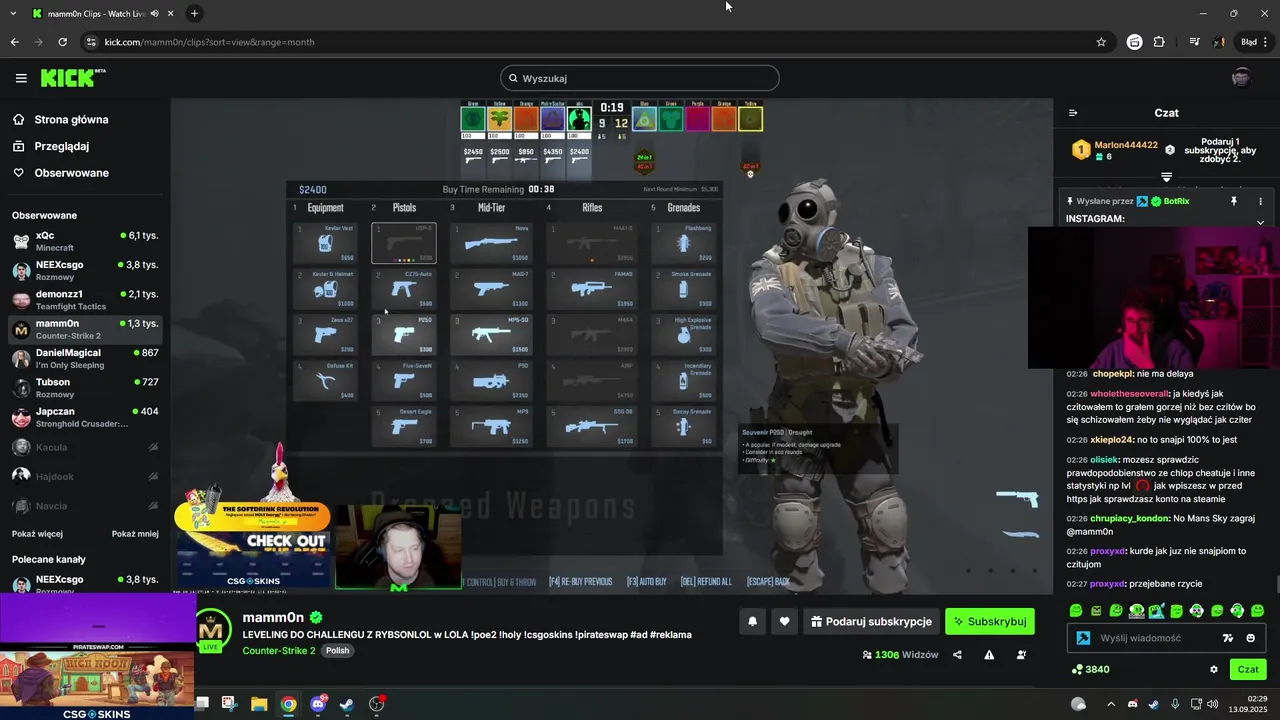1280x720 pixels.
Task: Expand the pinned INSTAGRAM message chevron
Action: coord(1260,222)
